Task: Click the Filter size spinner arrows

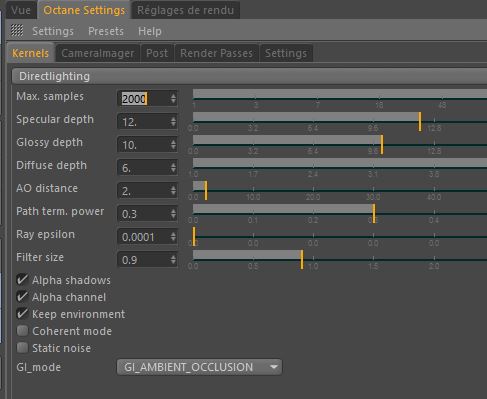Action: point(173,260)
